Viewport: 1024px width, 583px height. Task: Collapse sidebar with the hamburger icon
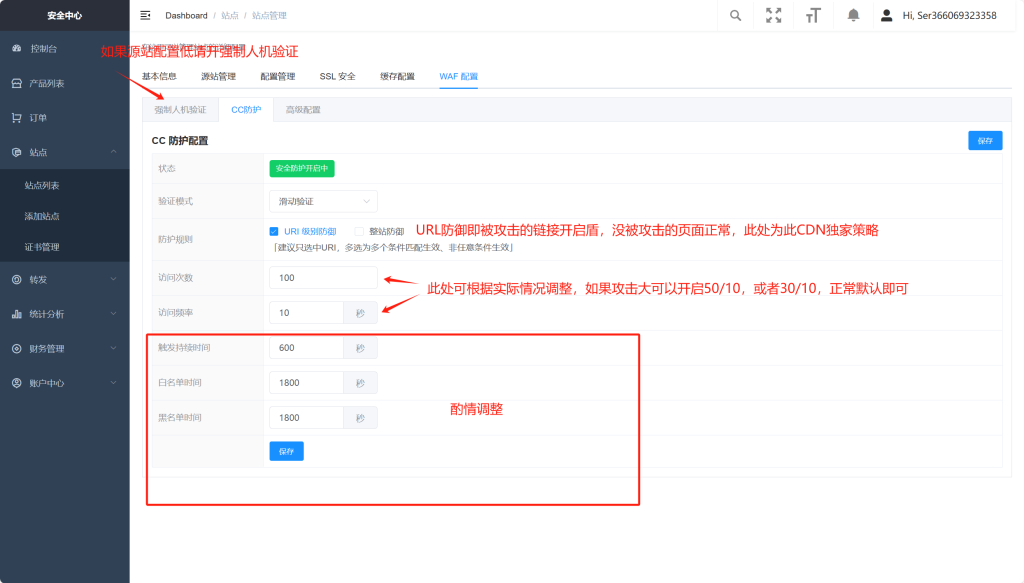[x=146, y=15]
